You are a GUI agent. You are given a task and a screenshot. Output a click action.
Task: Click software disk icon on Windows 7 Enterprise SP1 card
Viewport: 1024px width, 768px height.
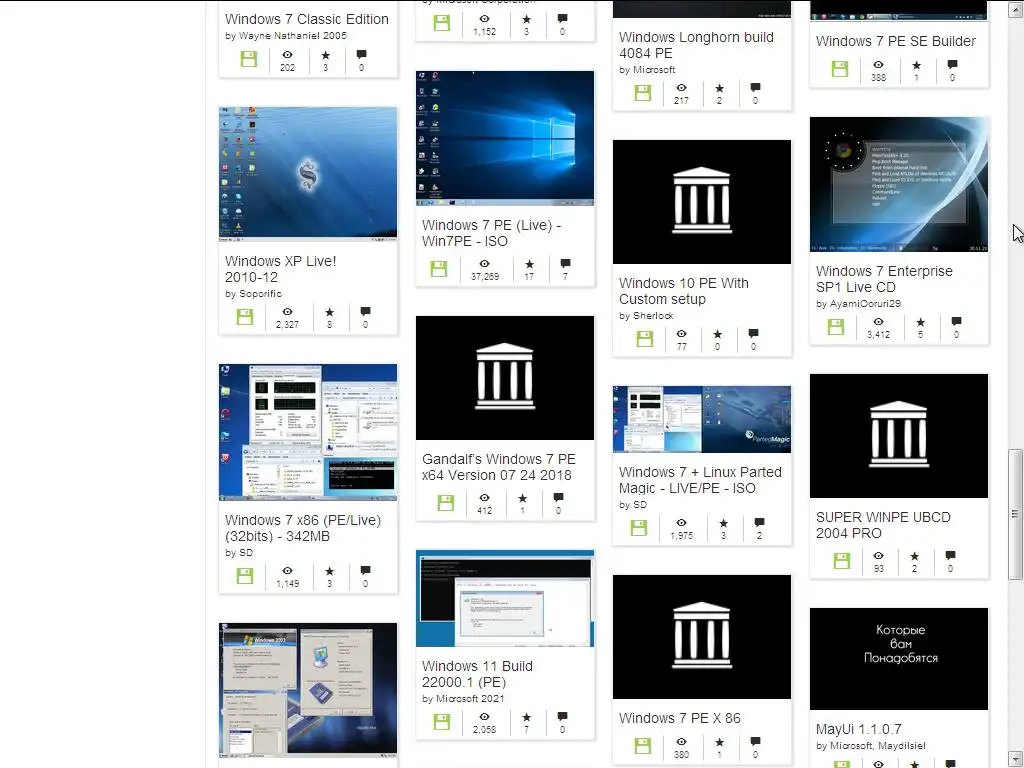coord(836,327)
